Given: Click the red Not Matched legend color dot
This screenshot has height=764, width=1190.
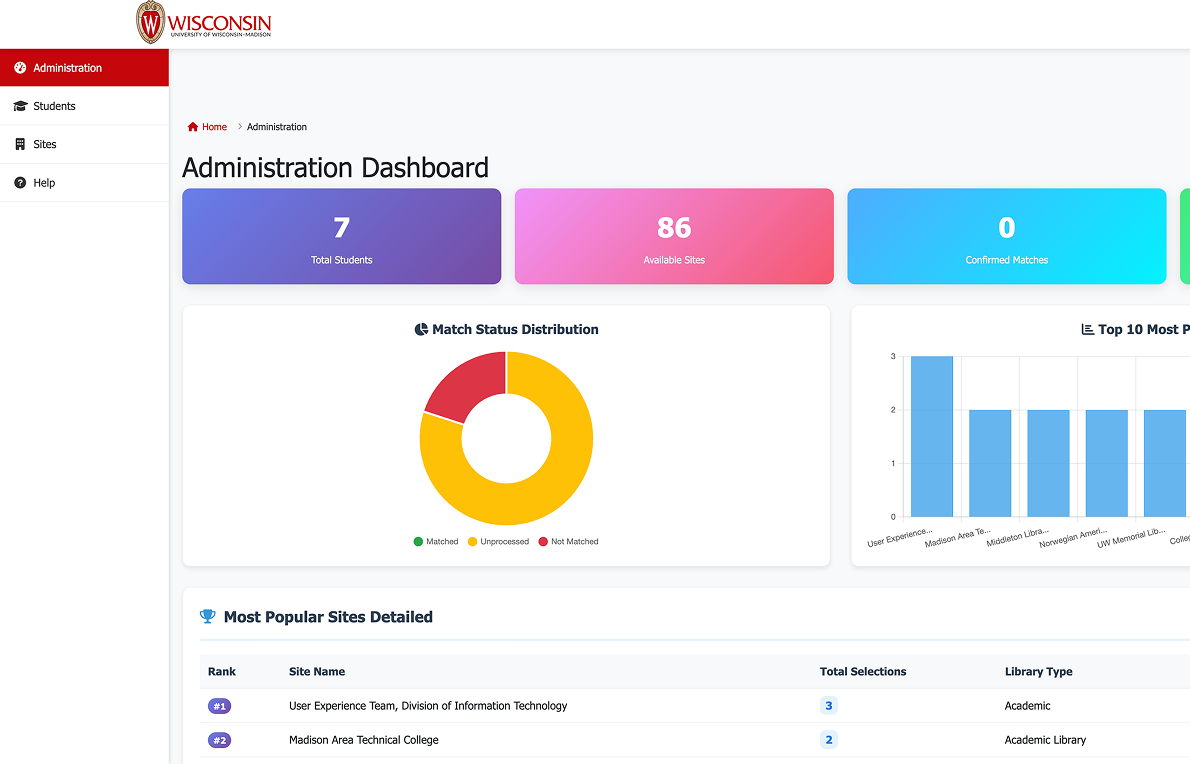Looking at the screenshot, I should 543,542.
